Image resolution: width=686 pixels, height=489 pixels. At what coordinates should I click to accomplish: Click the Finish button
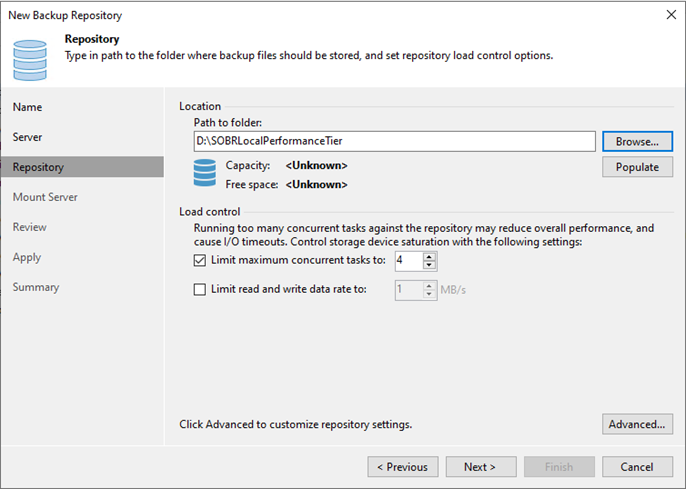[559, 467]
